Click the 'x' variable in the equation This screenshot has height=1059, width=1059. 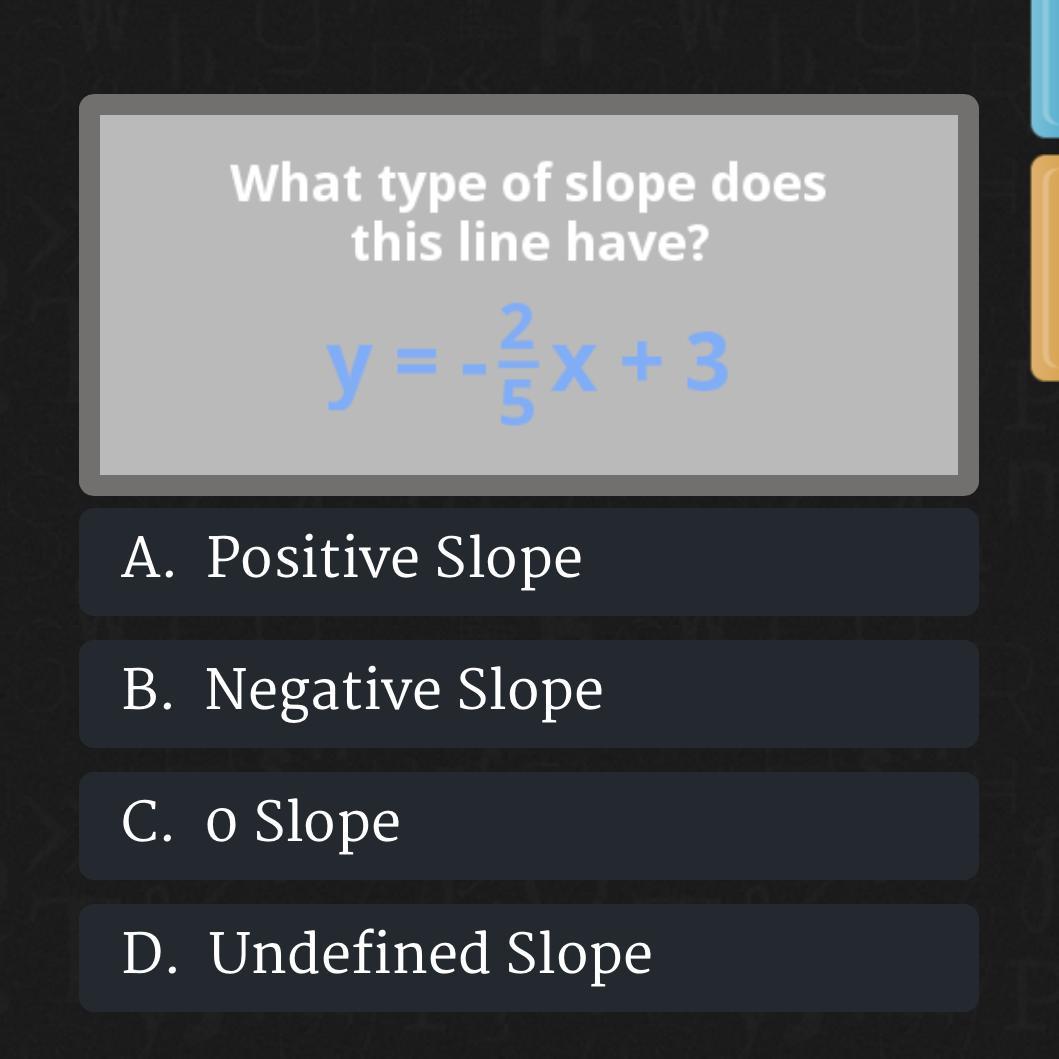tap(574, 367)
